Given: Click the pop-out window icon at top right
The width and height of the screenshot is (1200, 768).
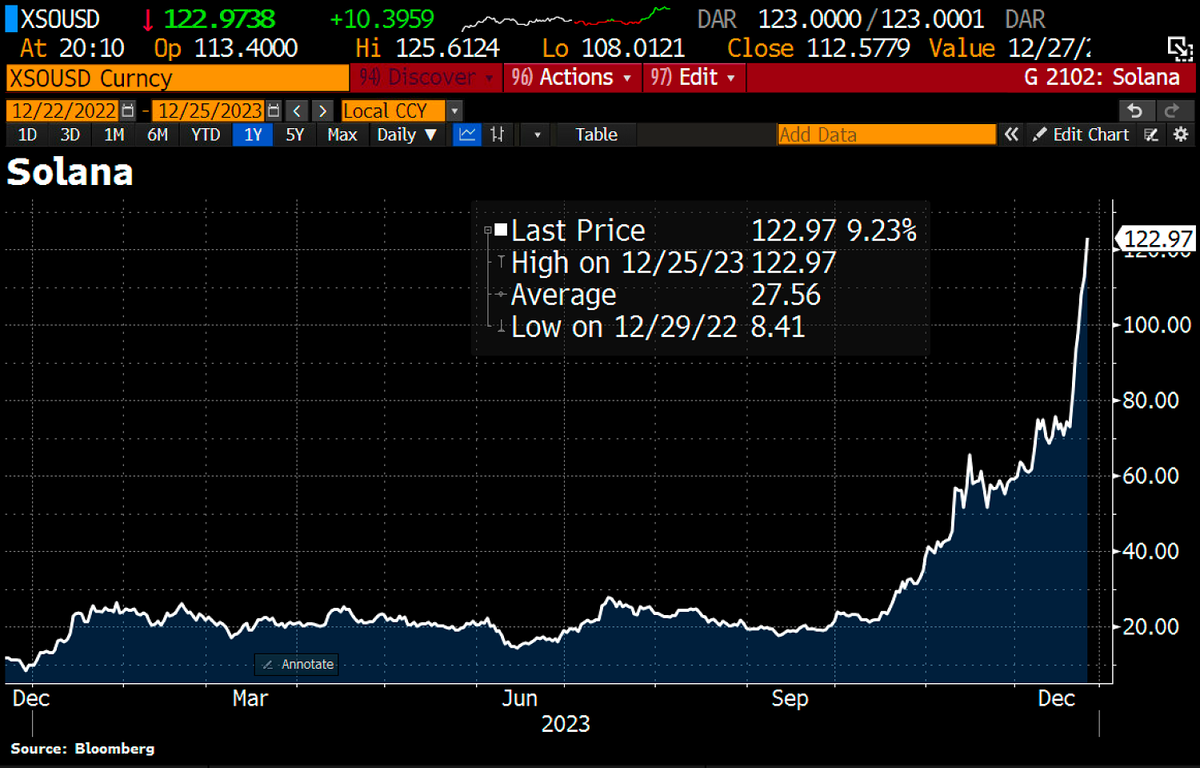Looking at the screenshot, I should coord(1178,47).
